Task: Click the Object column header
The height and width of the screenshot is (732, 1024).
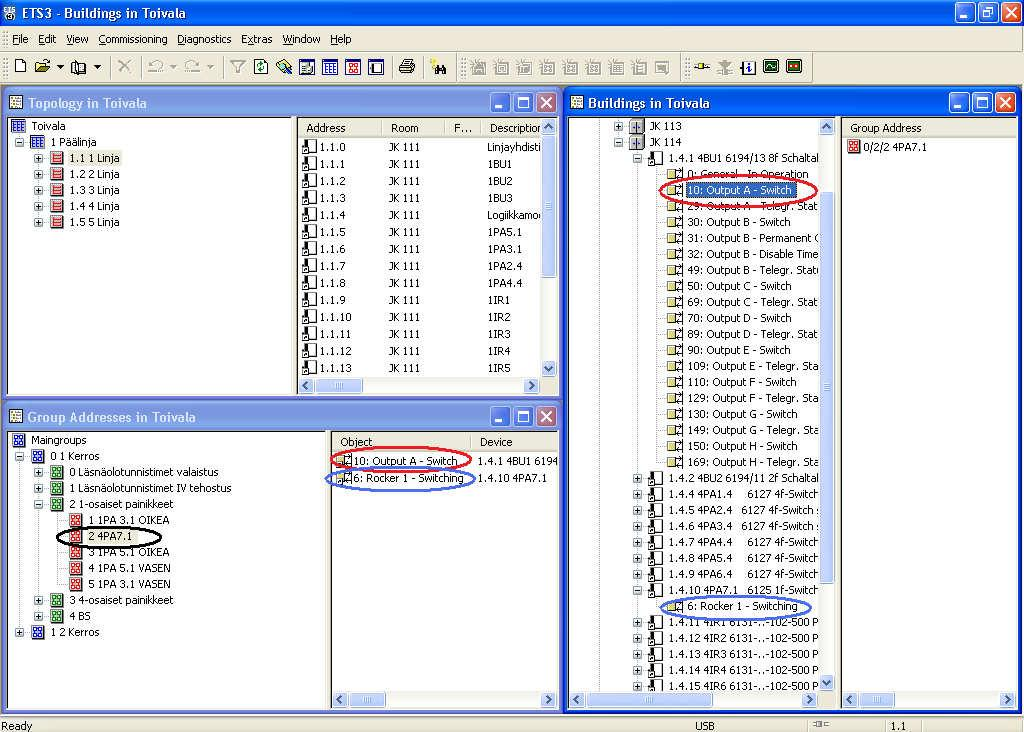Action: (x=402, y=442)
